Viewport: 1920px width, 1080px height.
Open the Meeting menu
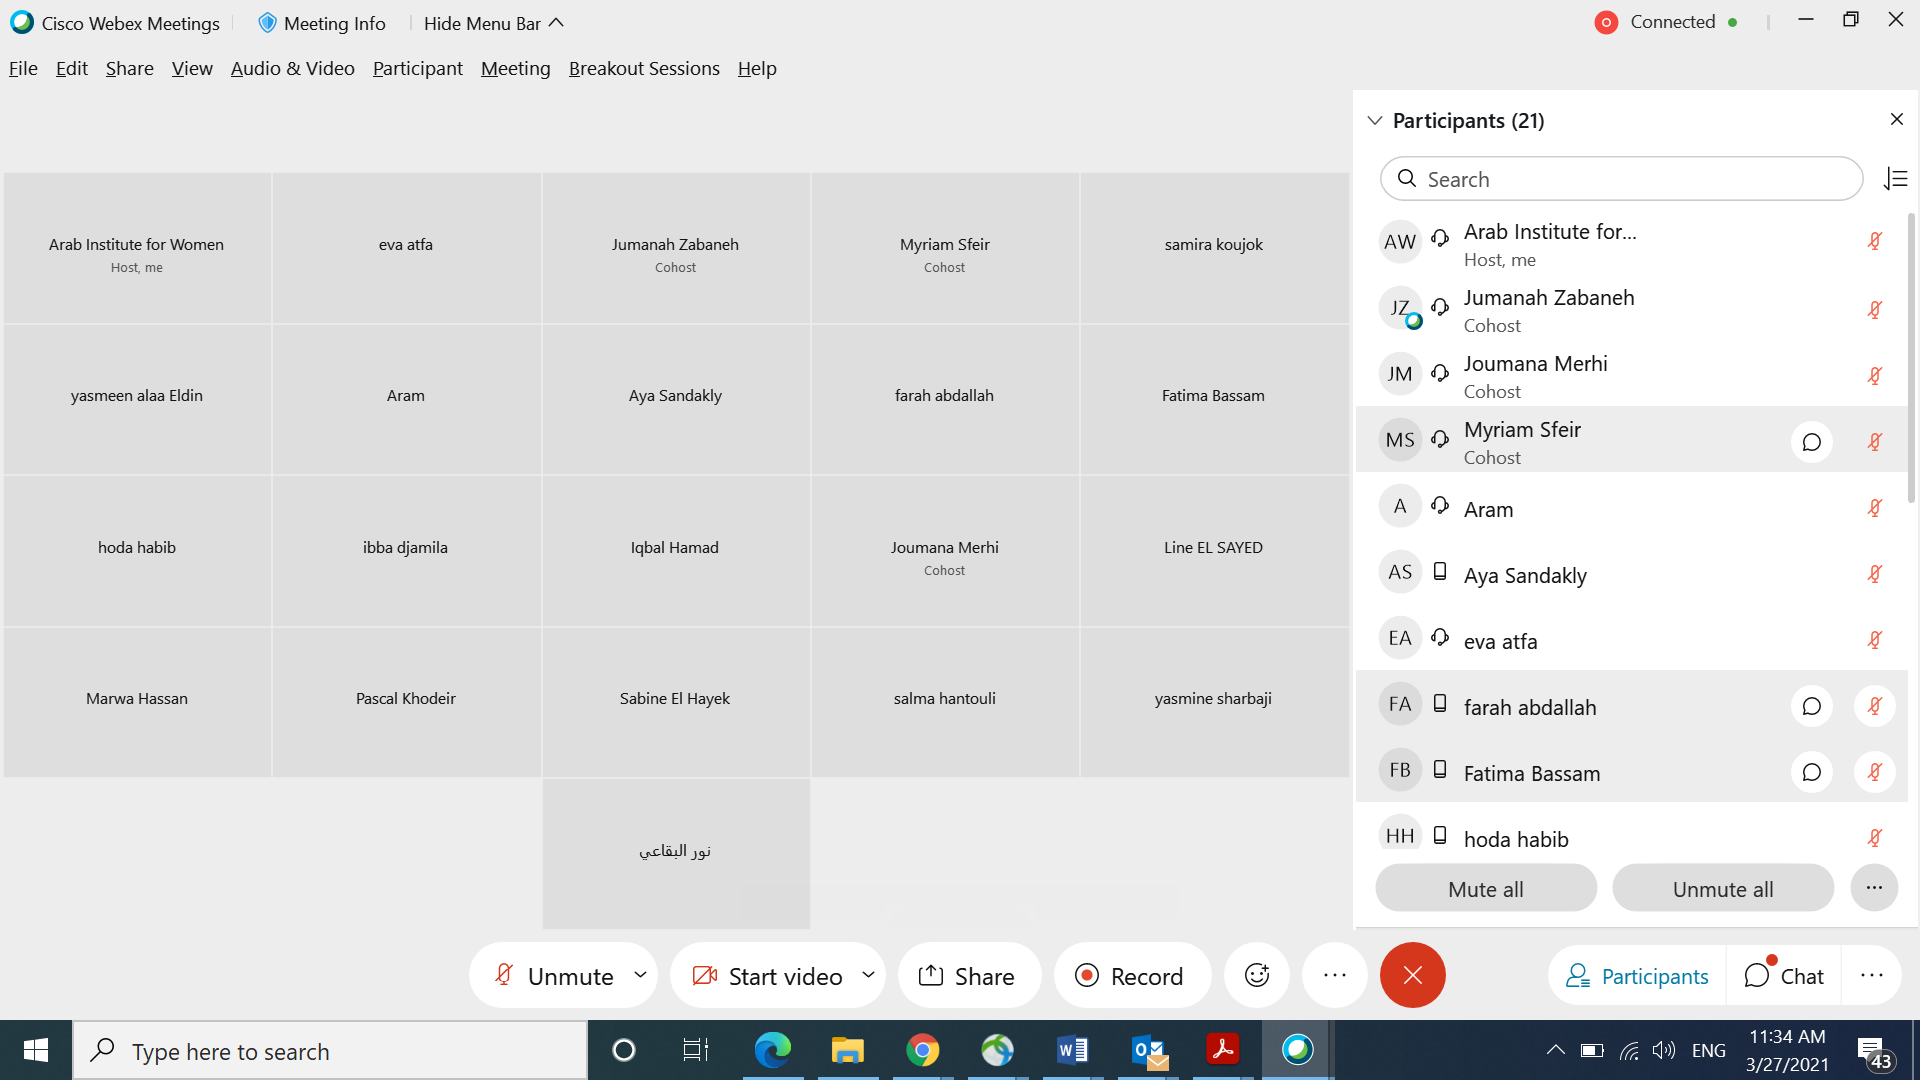tap(515, 68)
